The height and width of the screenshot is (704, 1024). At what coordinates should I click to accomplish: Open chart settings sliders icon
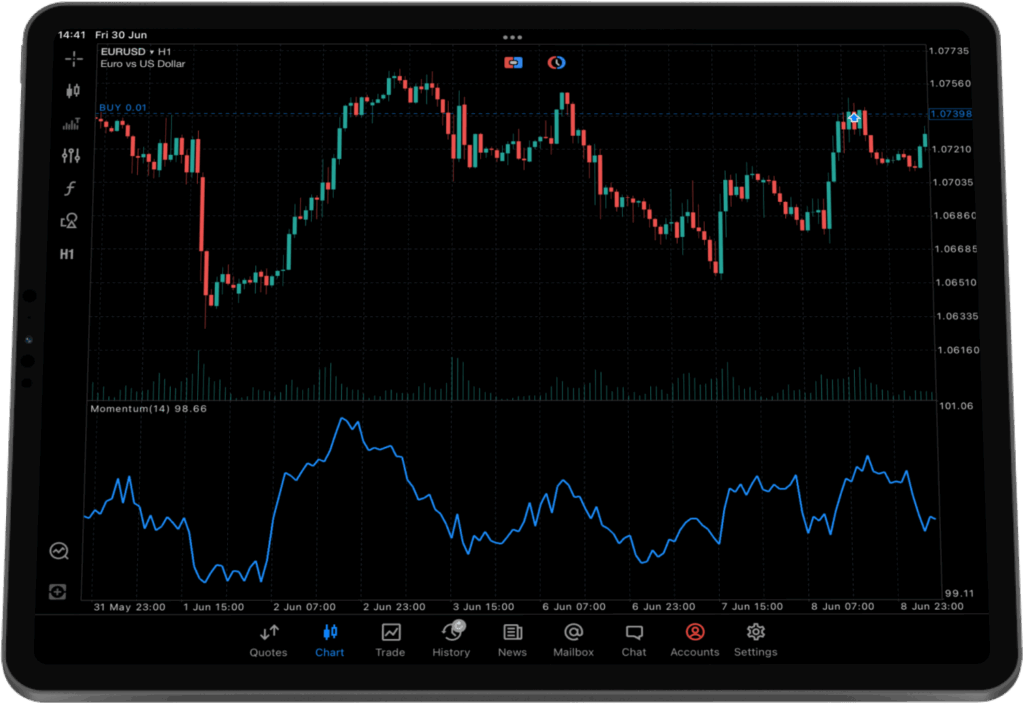tap(71, 155)
